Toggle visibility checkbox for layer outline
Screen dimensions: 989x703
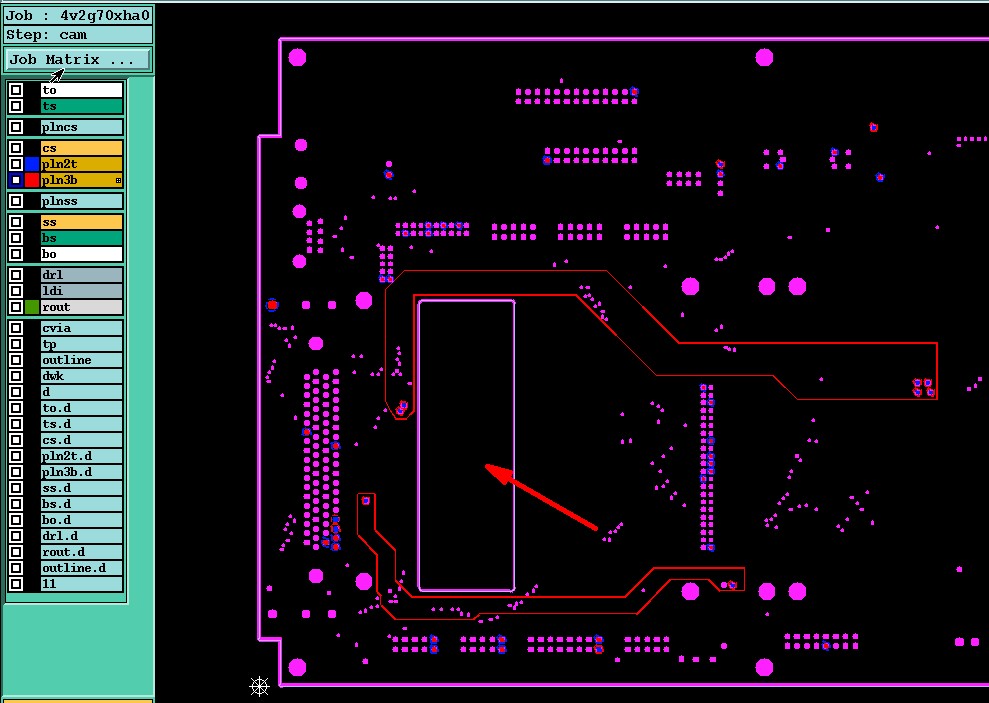pos(16,360)
